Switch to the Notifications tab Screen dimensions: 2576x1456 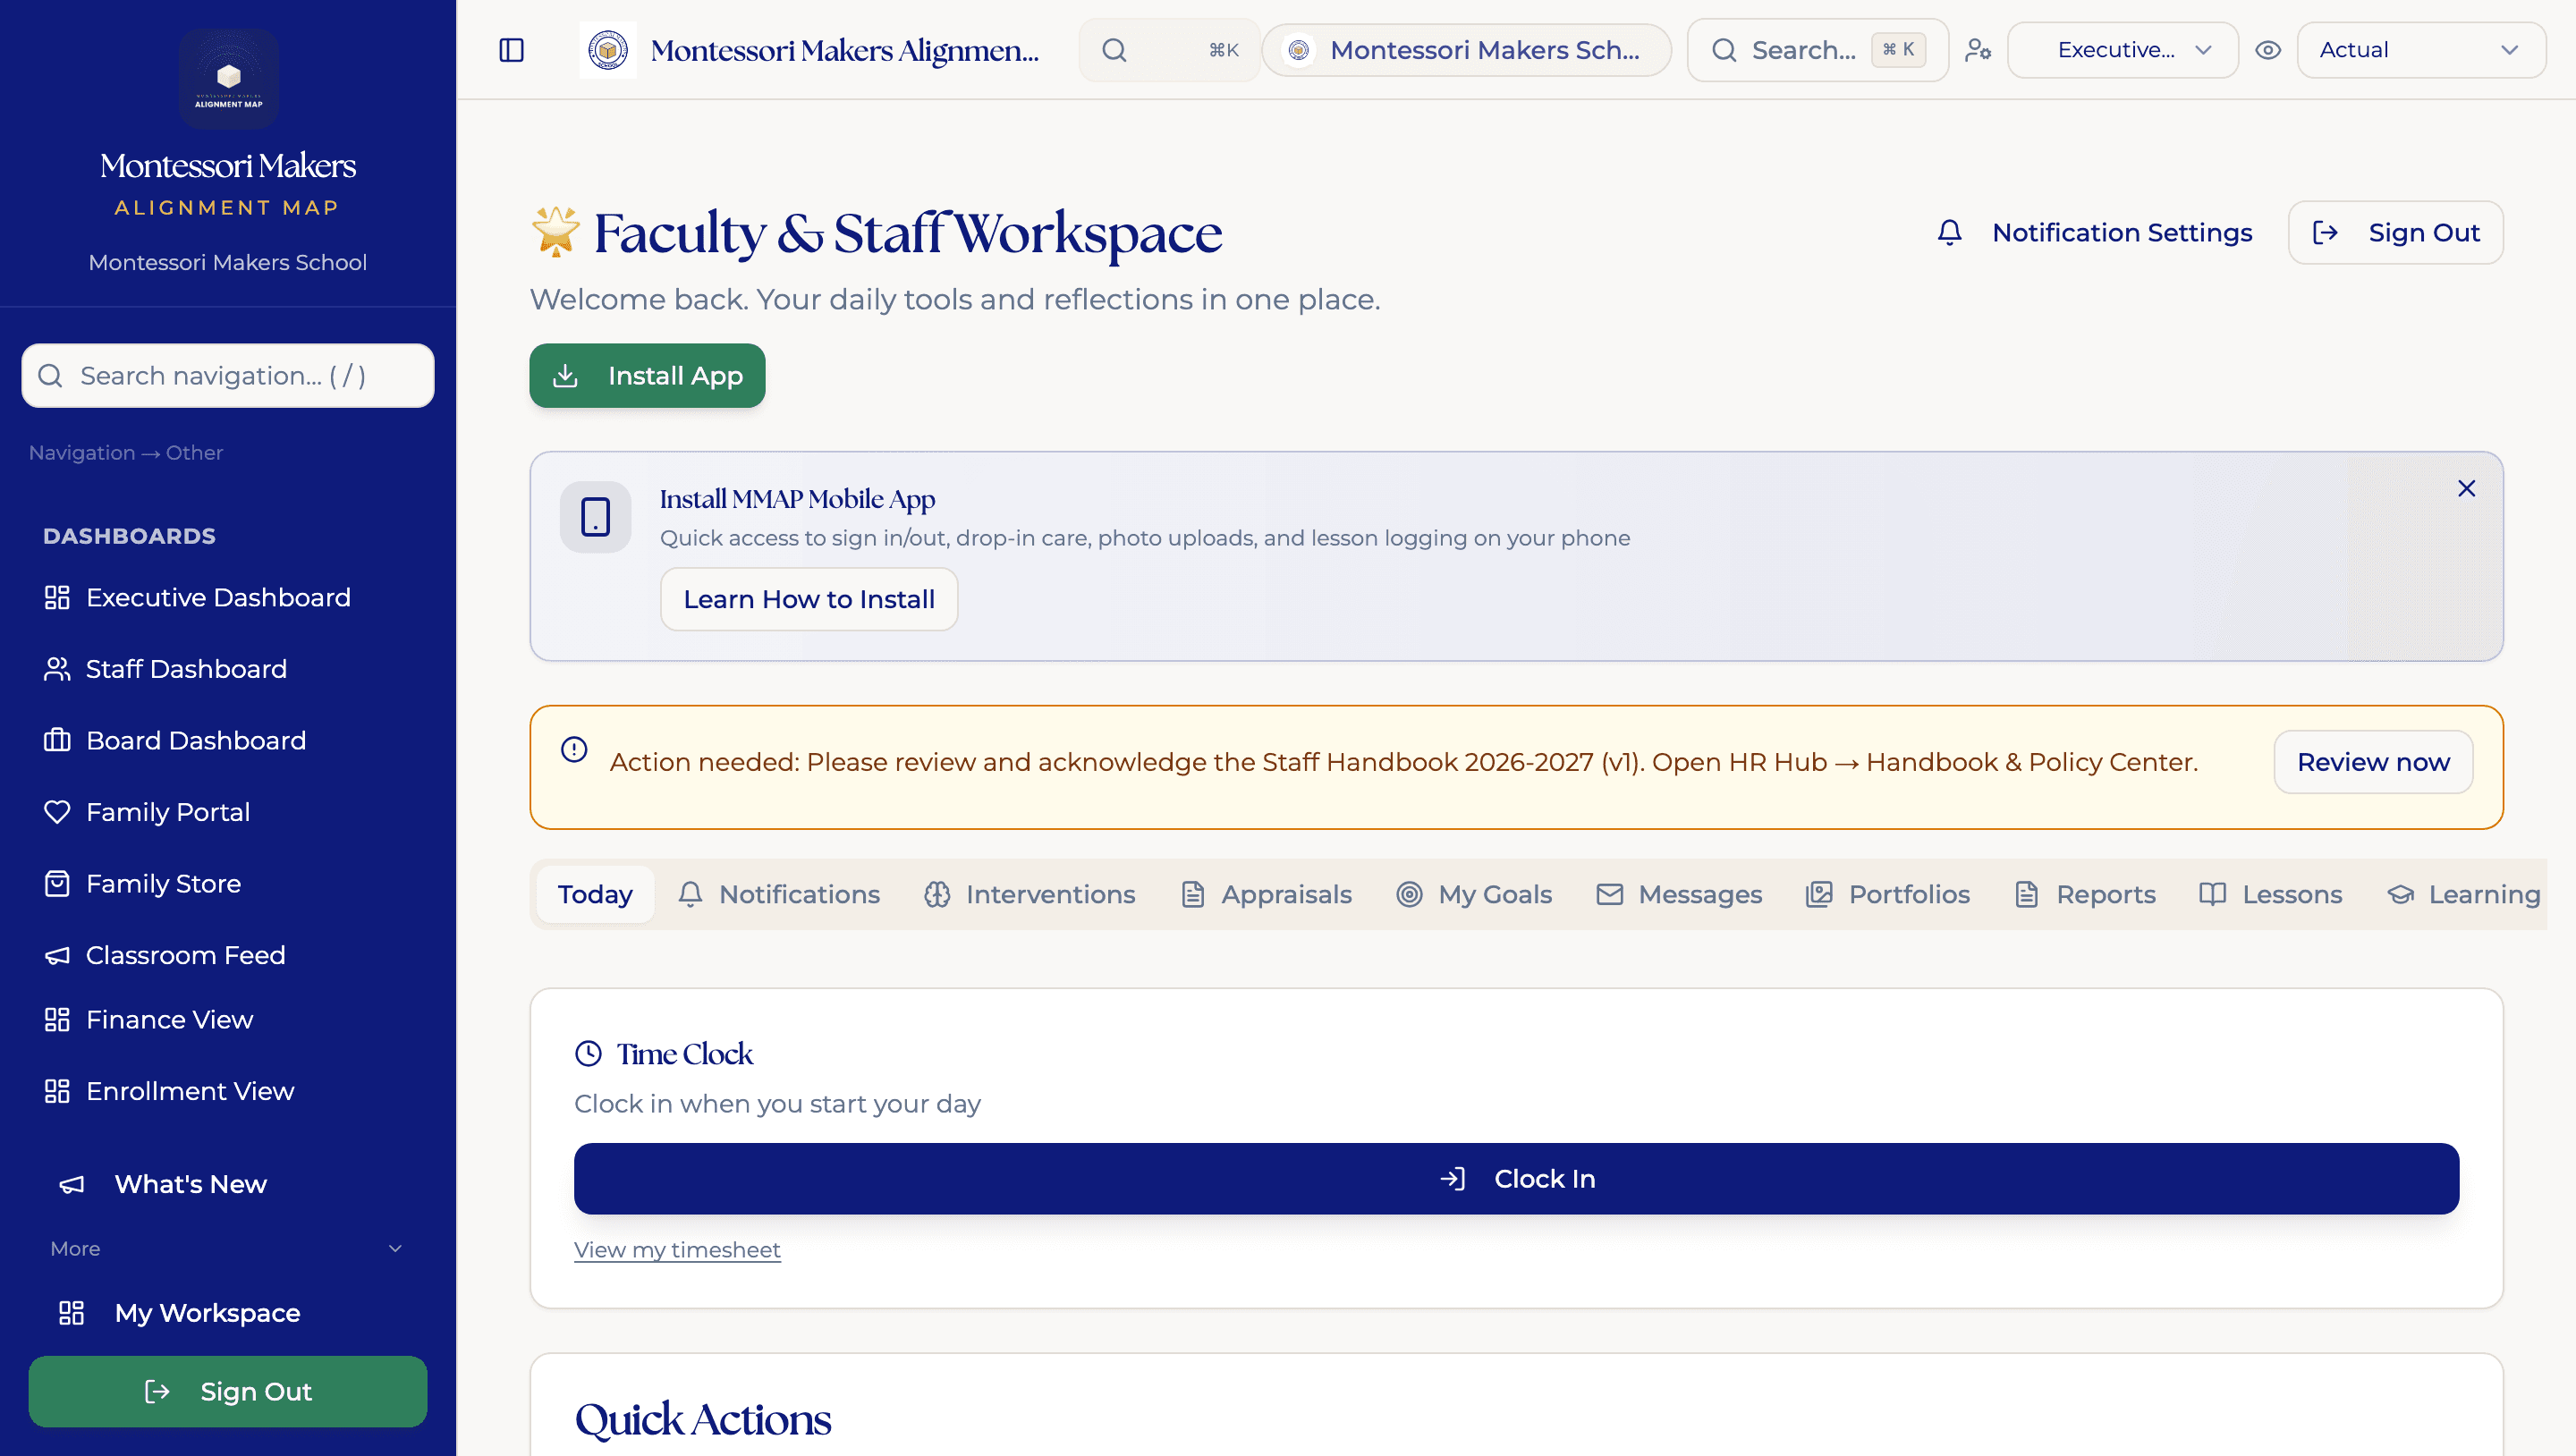(x=779, y=894)
